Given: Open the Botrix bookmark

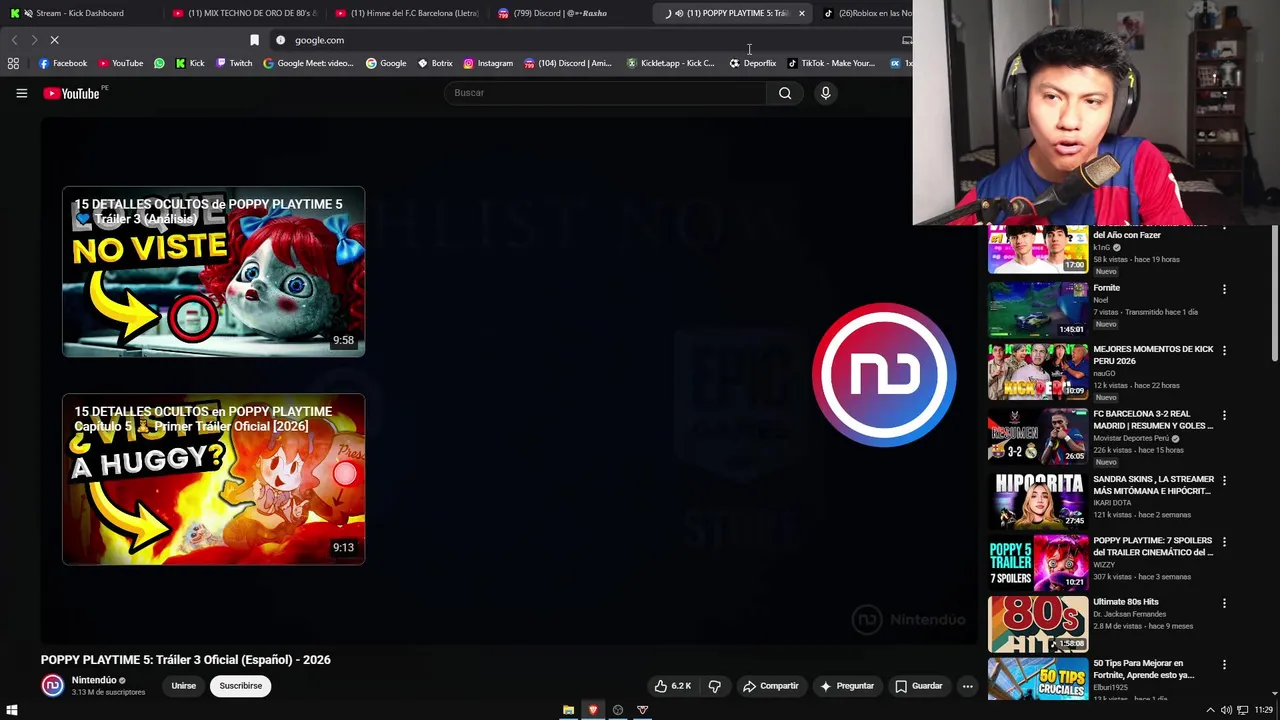Looking at the screenshot, I should click(x=435, y=63).
